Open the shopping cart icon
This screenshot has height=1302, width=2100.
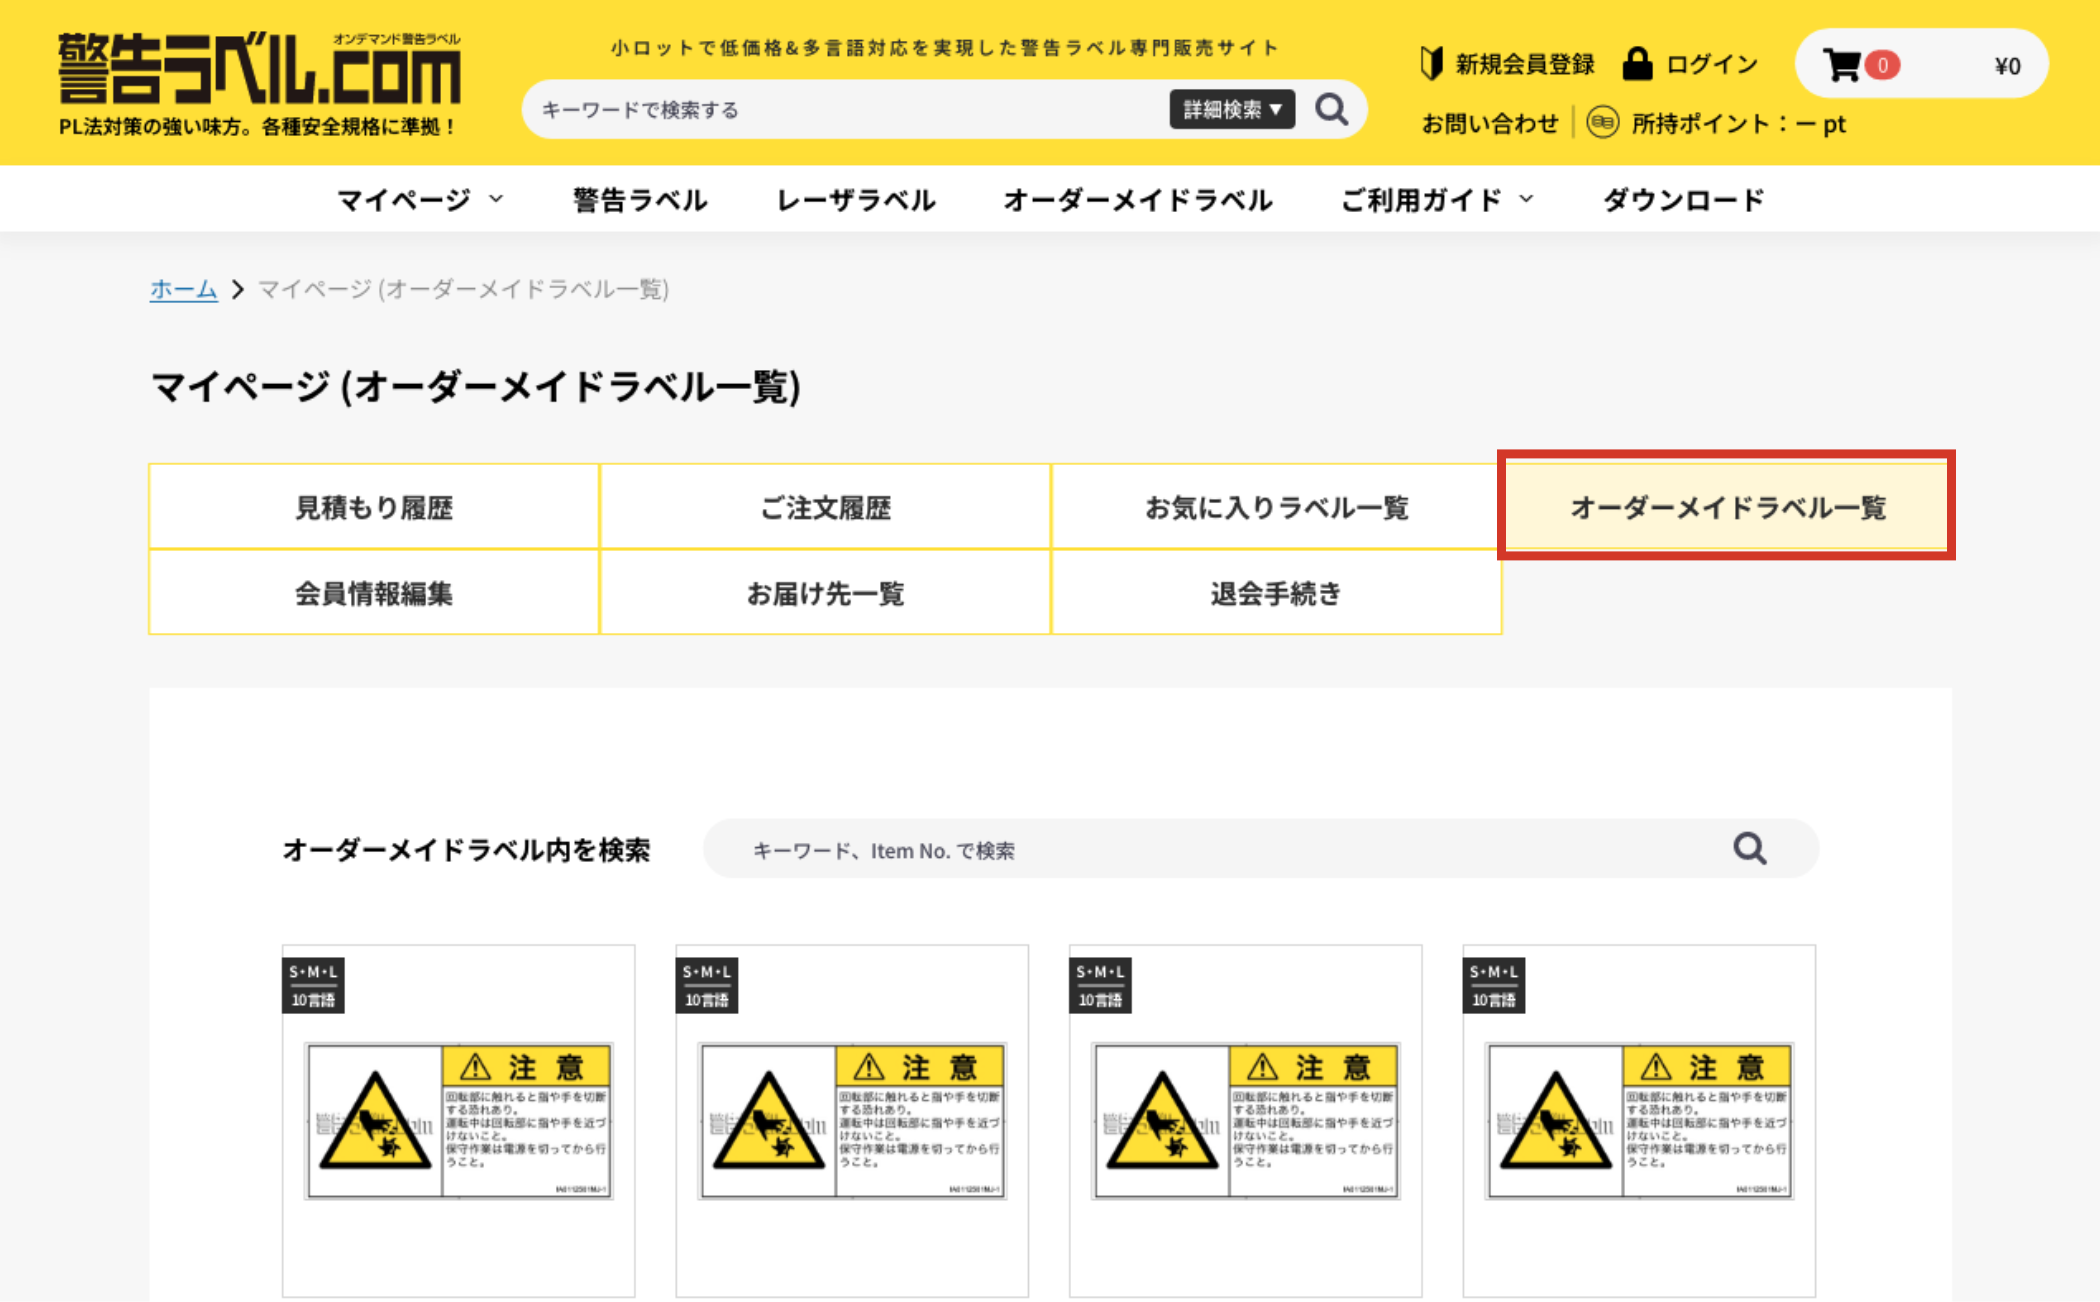1842,66
